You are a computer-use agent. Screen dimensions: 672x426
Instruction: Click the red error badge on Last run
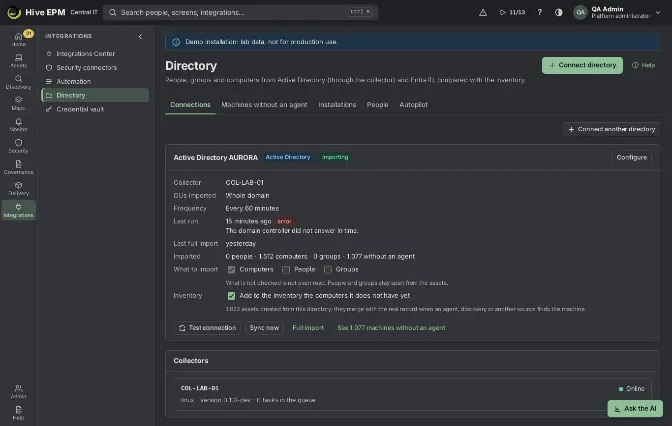pos(284,222)
